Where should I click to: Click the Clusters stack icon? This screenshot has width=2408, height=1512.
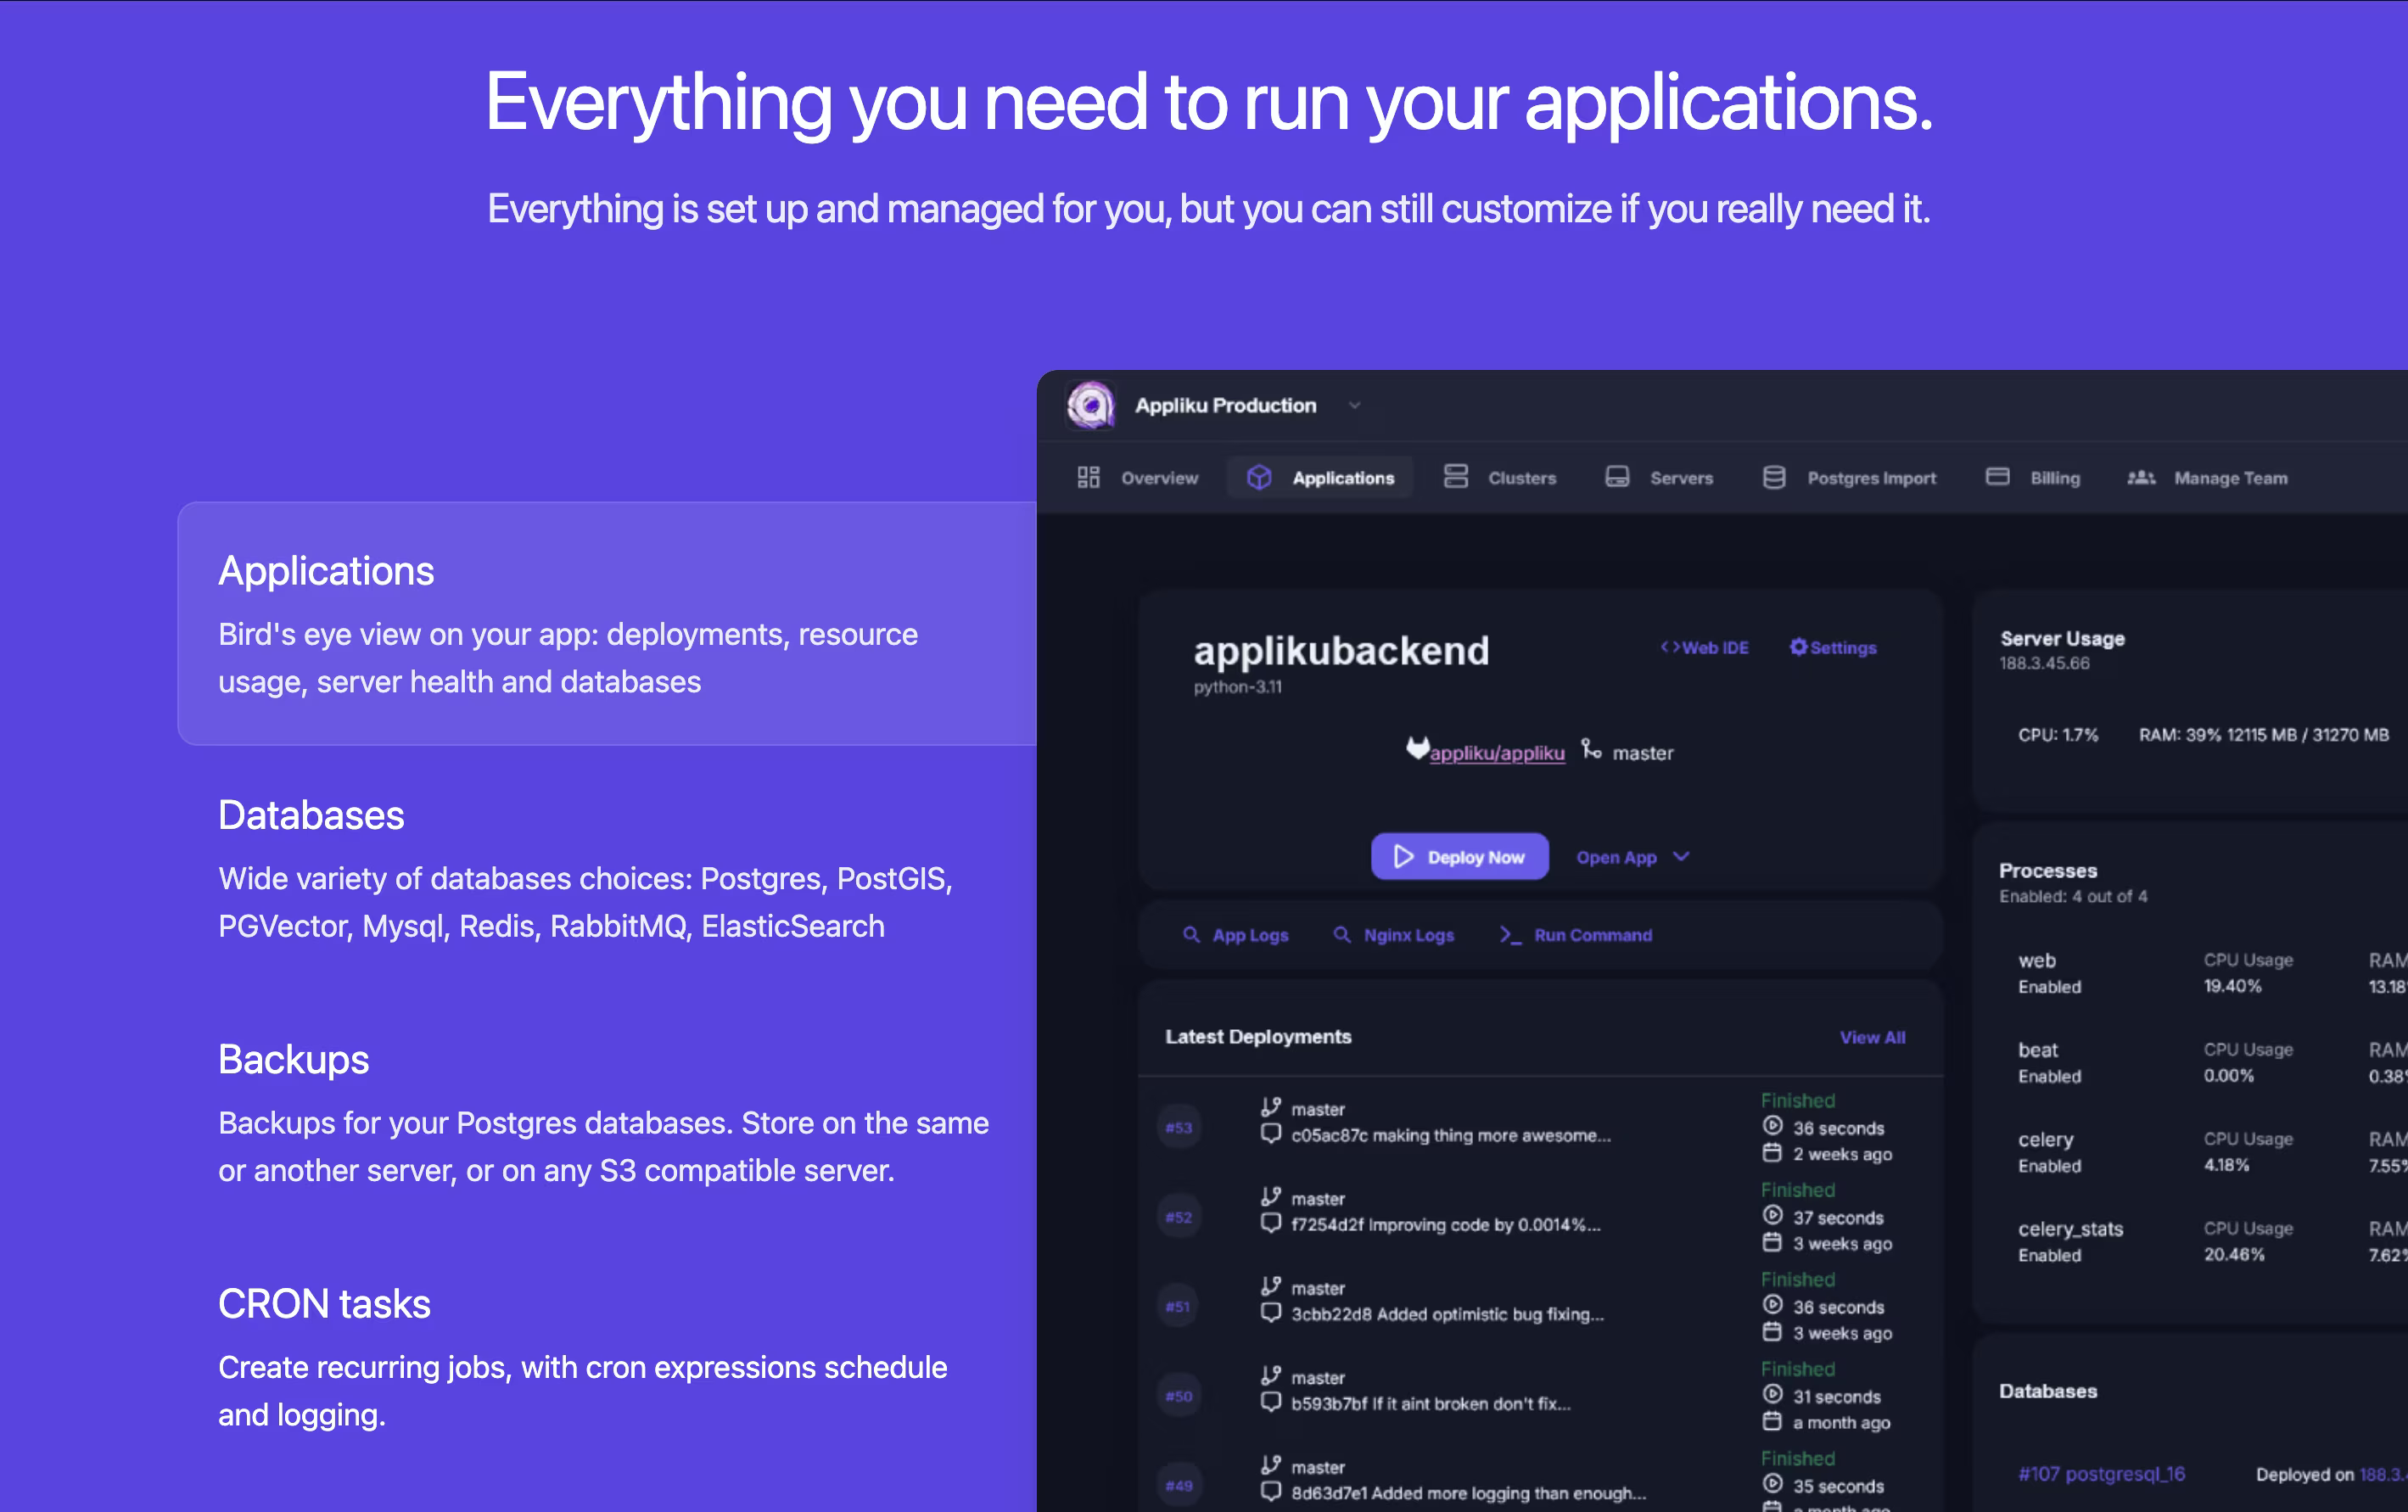1455,476
